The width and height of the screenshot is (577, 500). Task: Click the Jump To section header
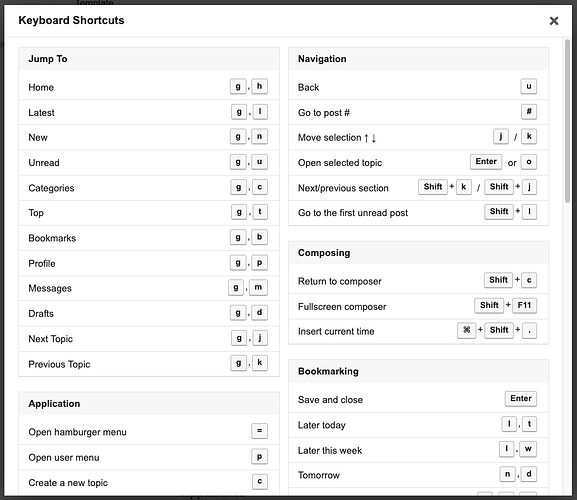tap(149, 59)
